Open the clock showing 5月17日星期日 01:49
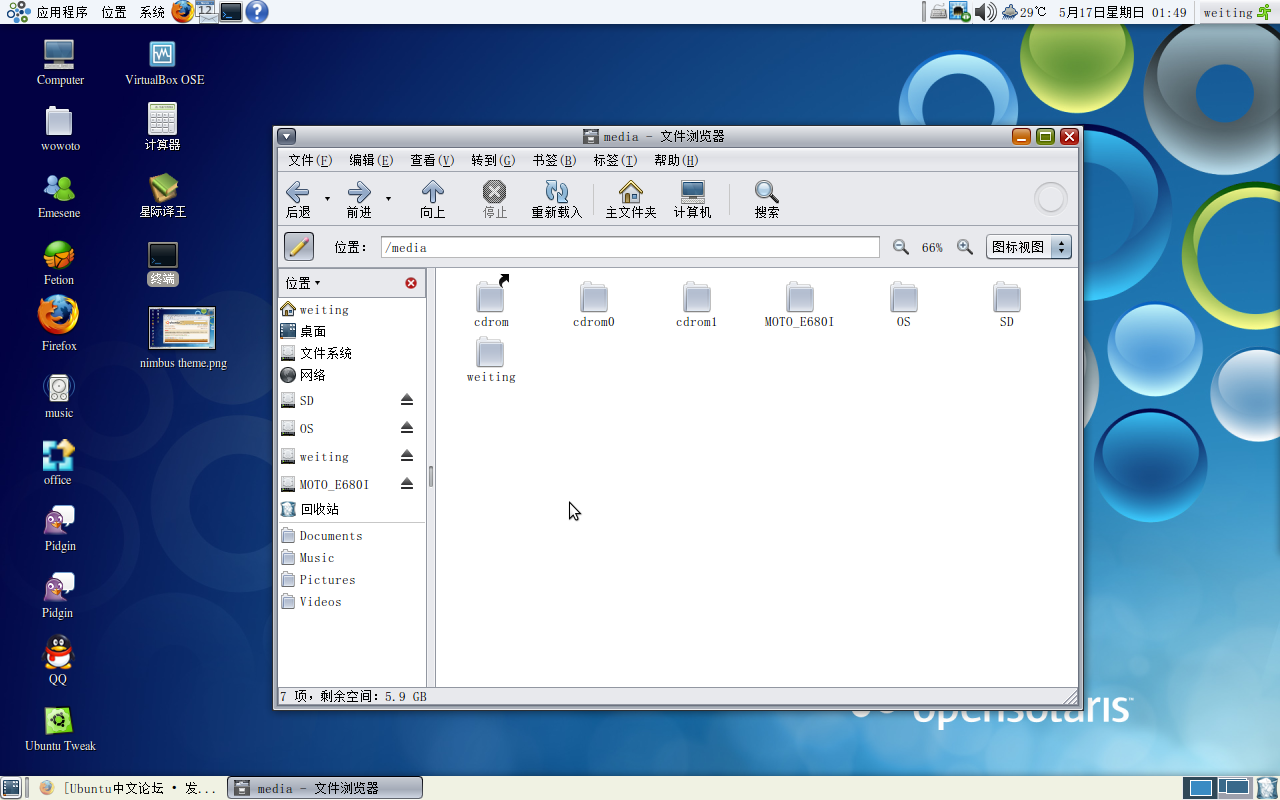This screenshot has height=800, width=1280. pos(1123,12)
